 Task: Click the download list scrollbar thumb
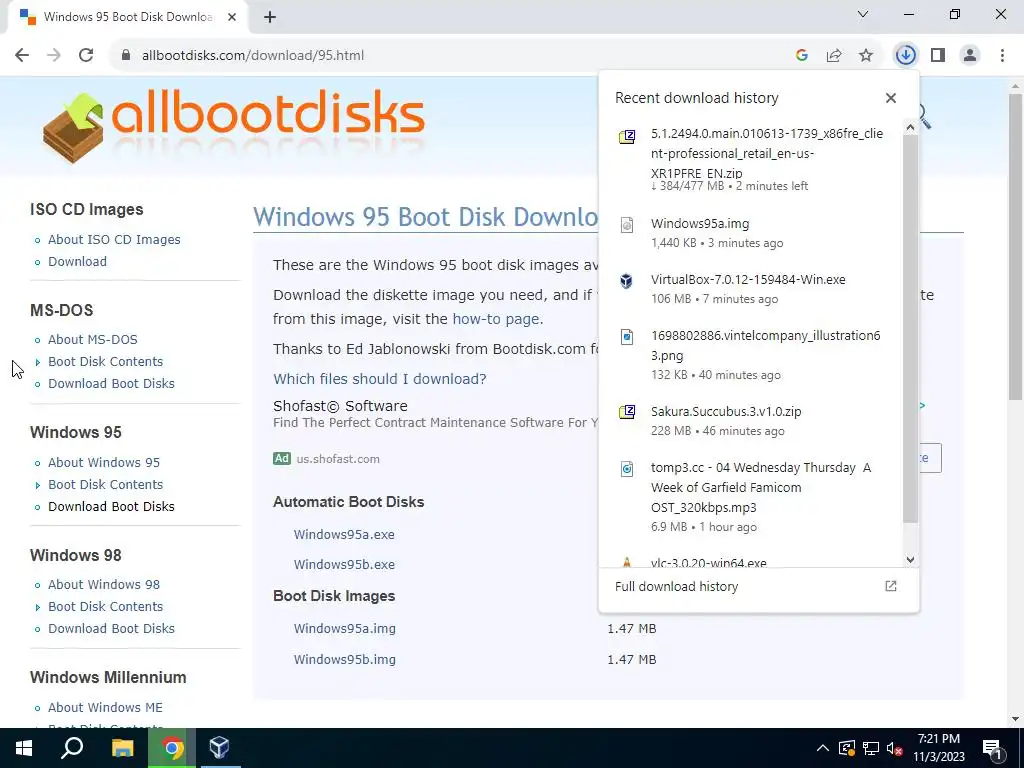point(910,327)
